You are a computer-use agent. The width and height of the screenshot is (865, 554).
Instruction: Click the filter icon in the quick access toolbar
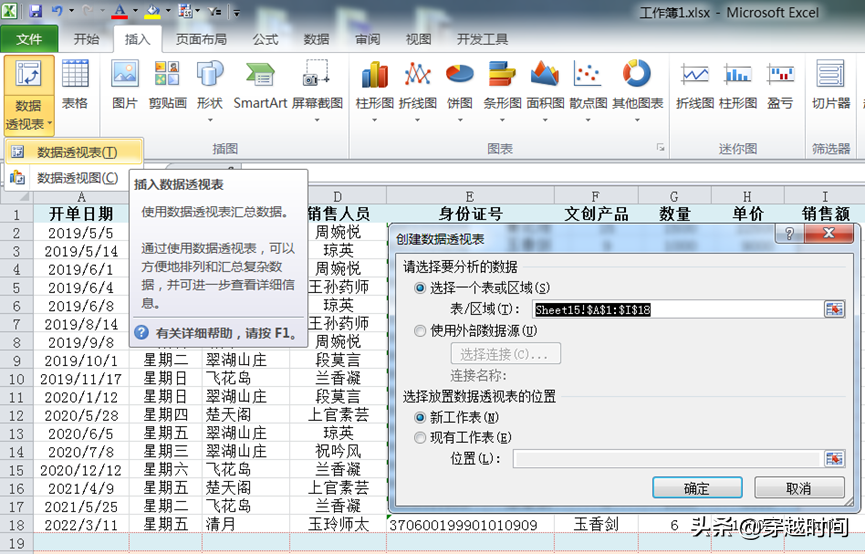[x=215, y=11]
